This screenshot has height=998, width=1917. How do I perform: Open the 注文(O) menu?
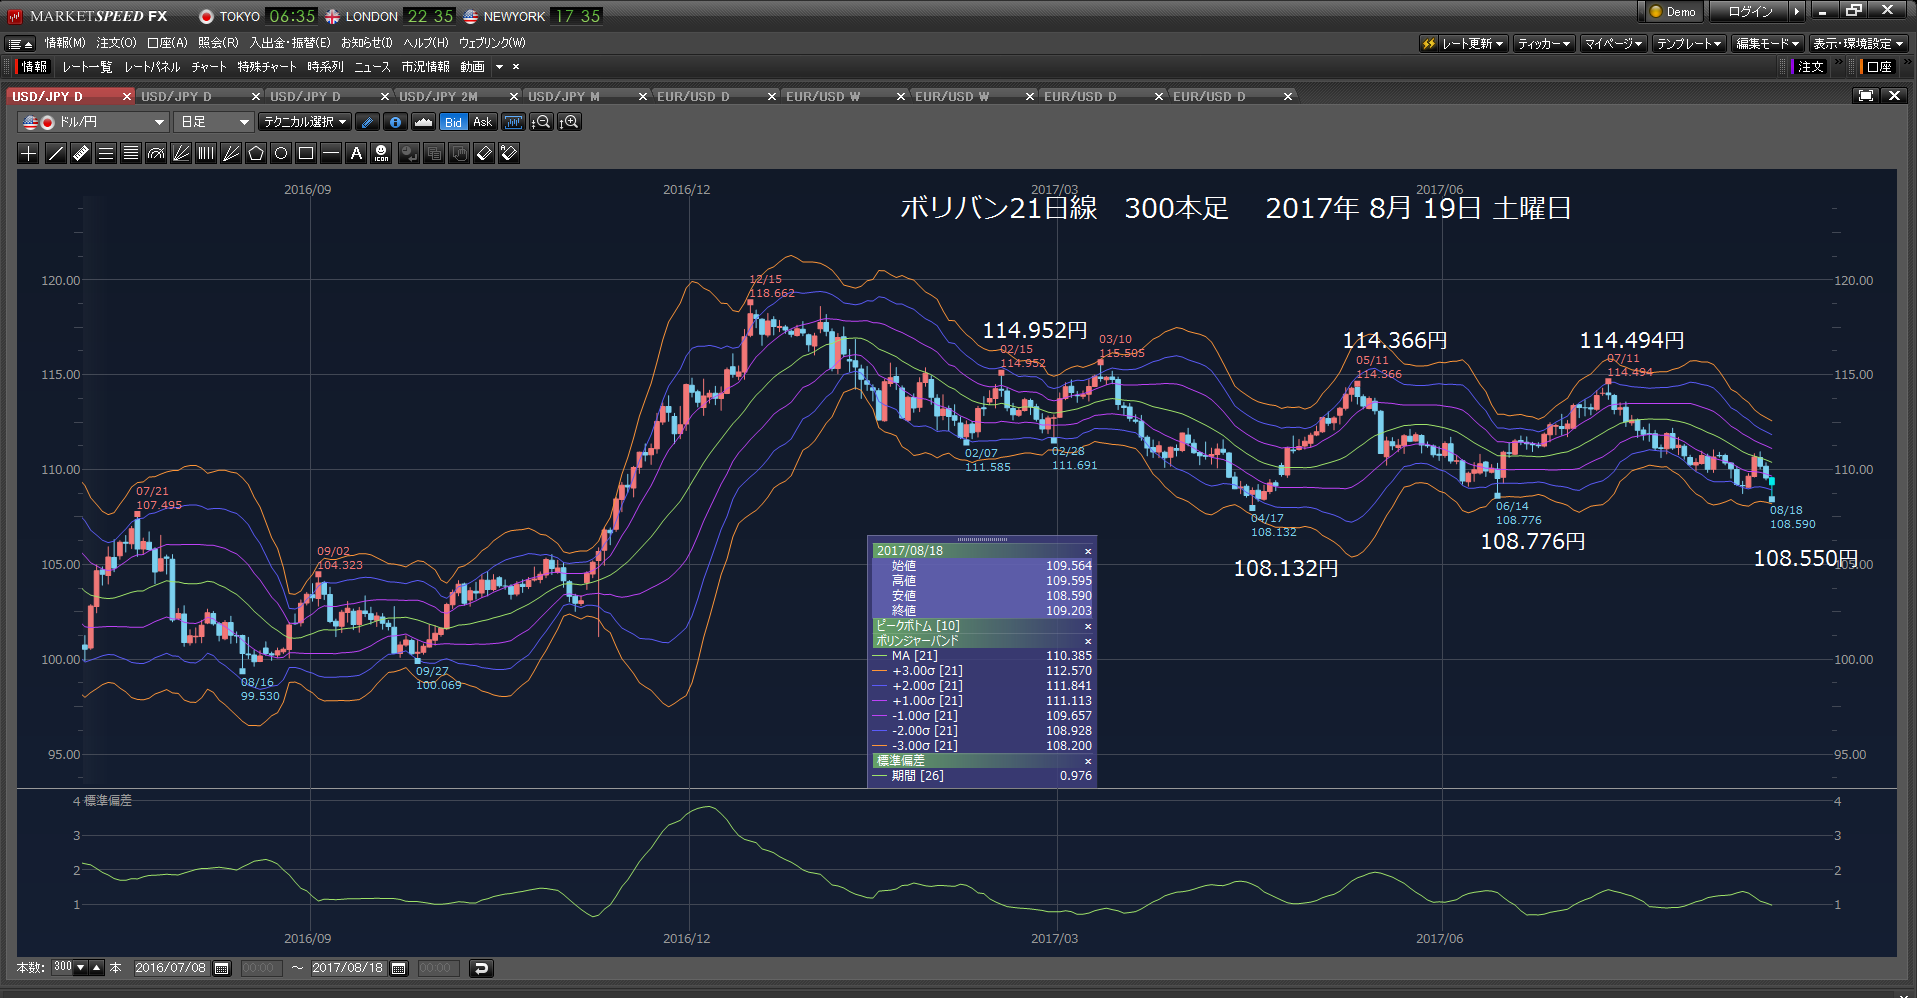coord(116,43)
